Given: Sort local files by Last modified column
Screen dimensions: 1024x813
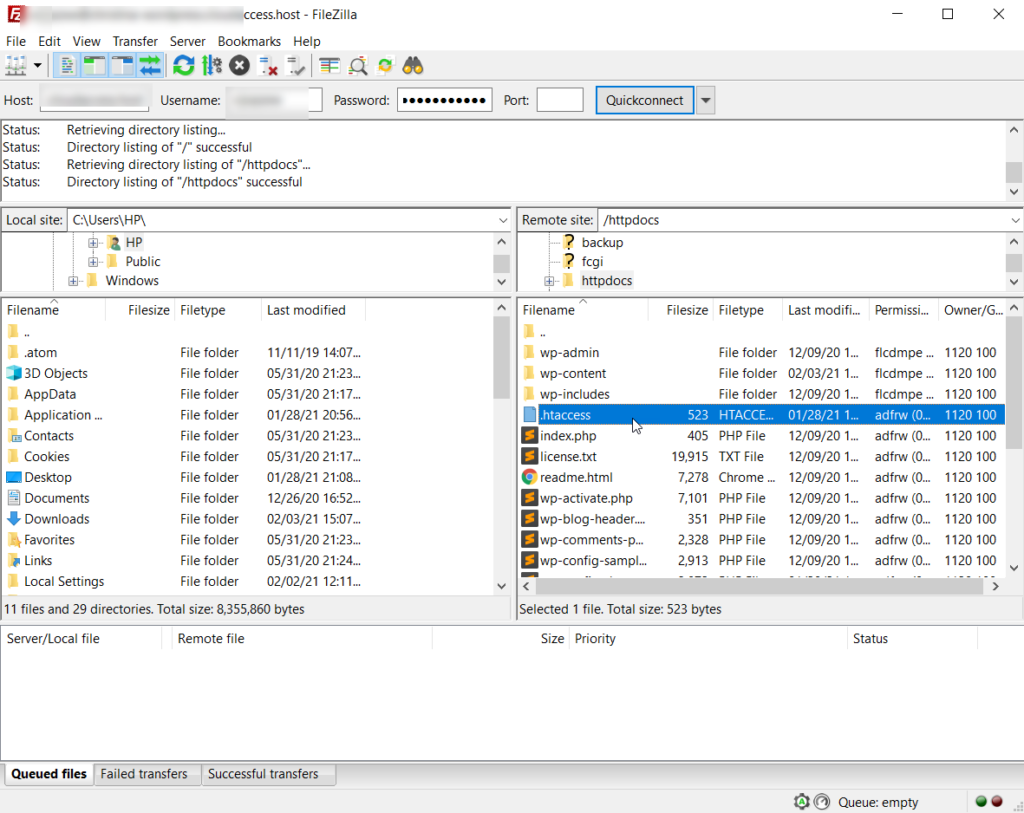Looking at the screenshot, I should (x=313, y=310).
